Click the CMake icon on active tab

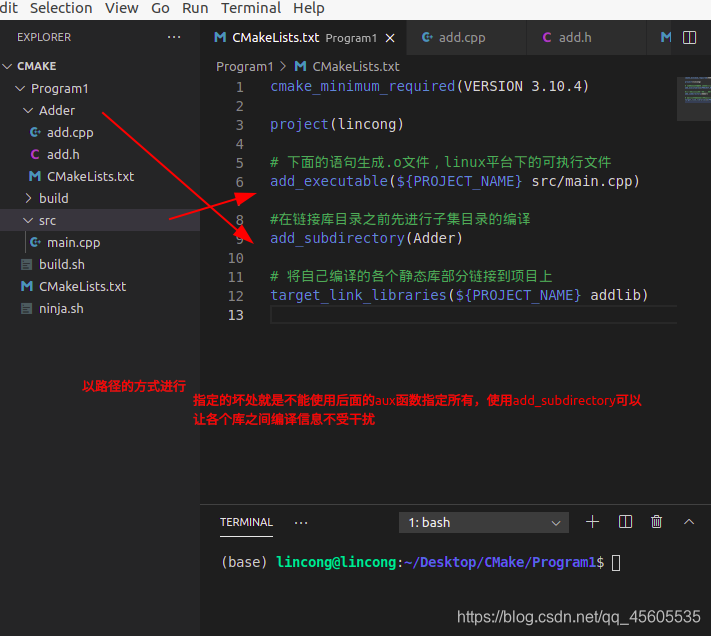(x=220, y=37)
